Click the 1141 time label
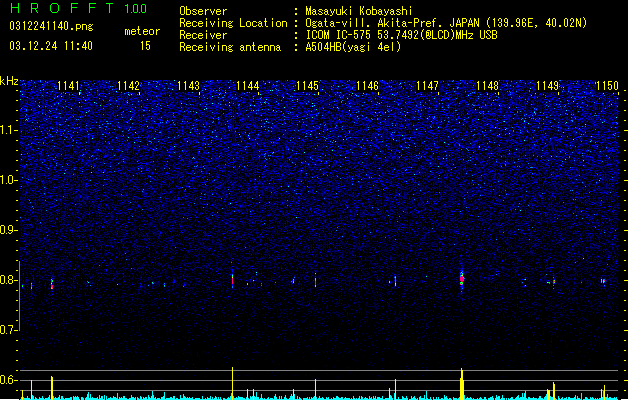 point(68,86)
